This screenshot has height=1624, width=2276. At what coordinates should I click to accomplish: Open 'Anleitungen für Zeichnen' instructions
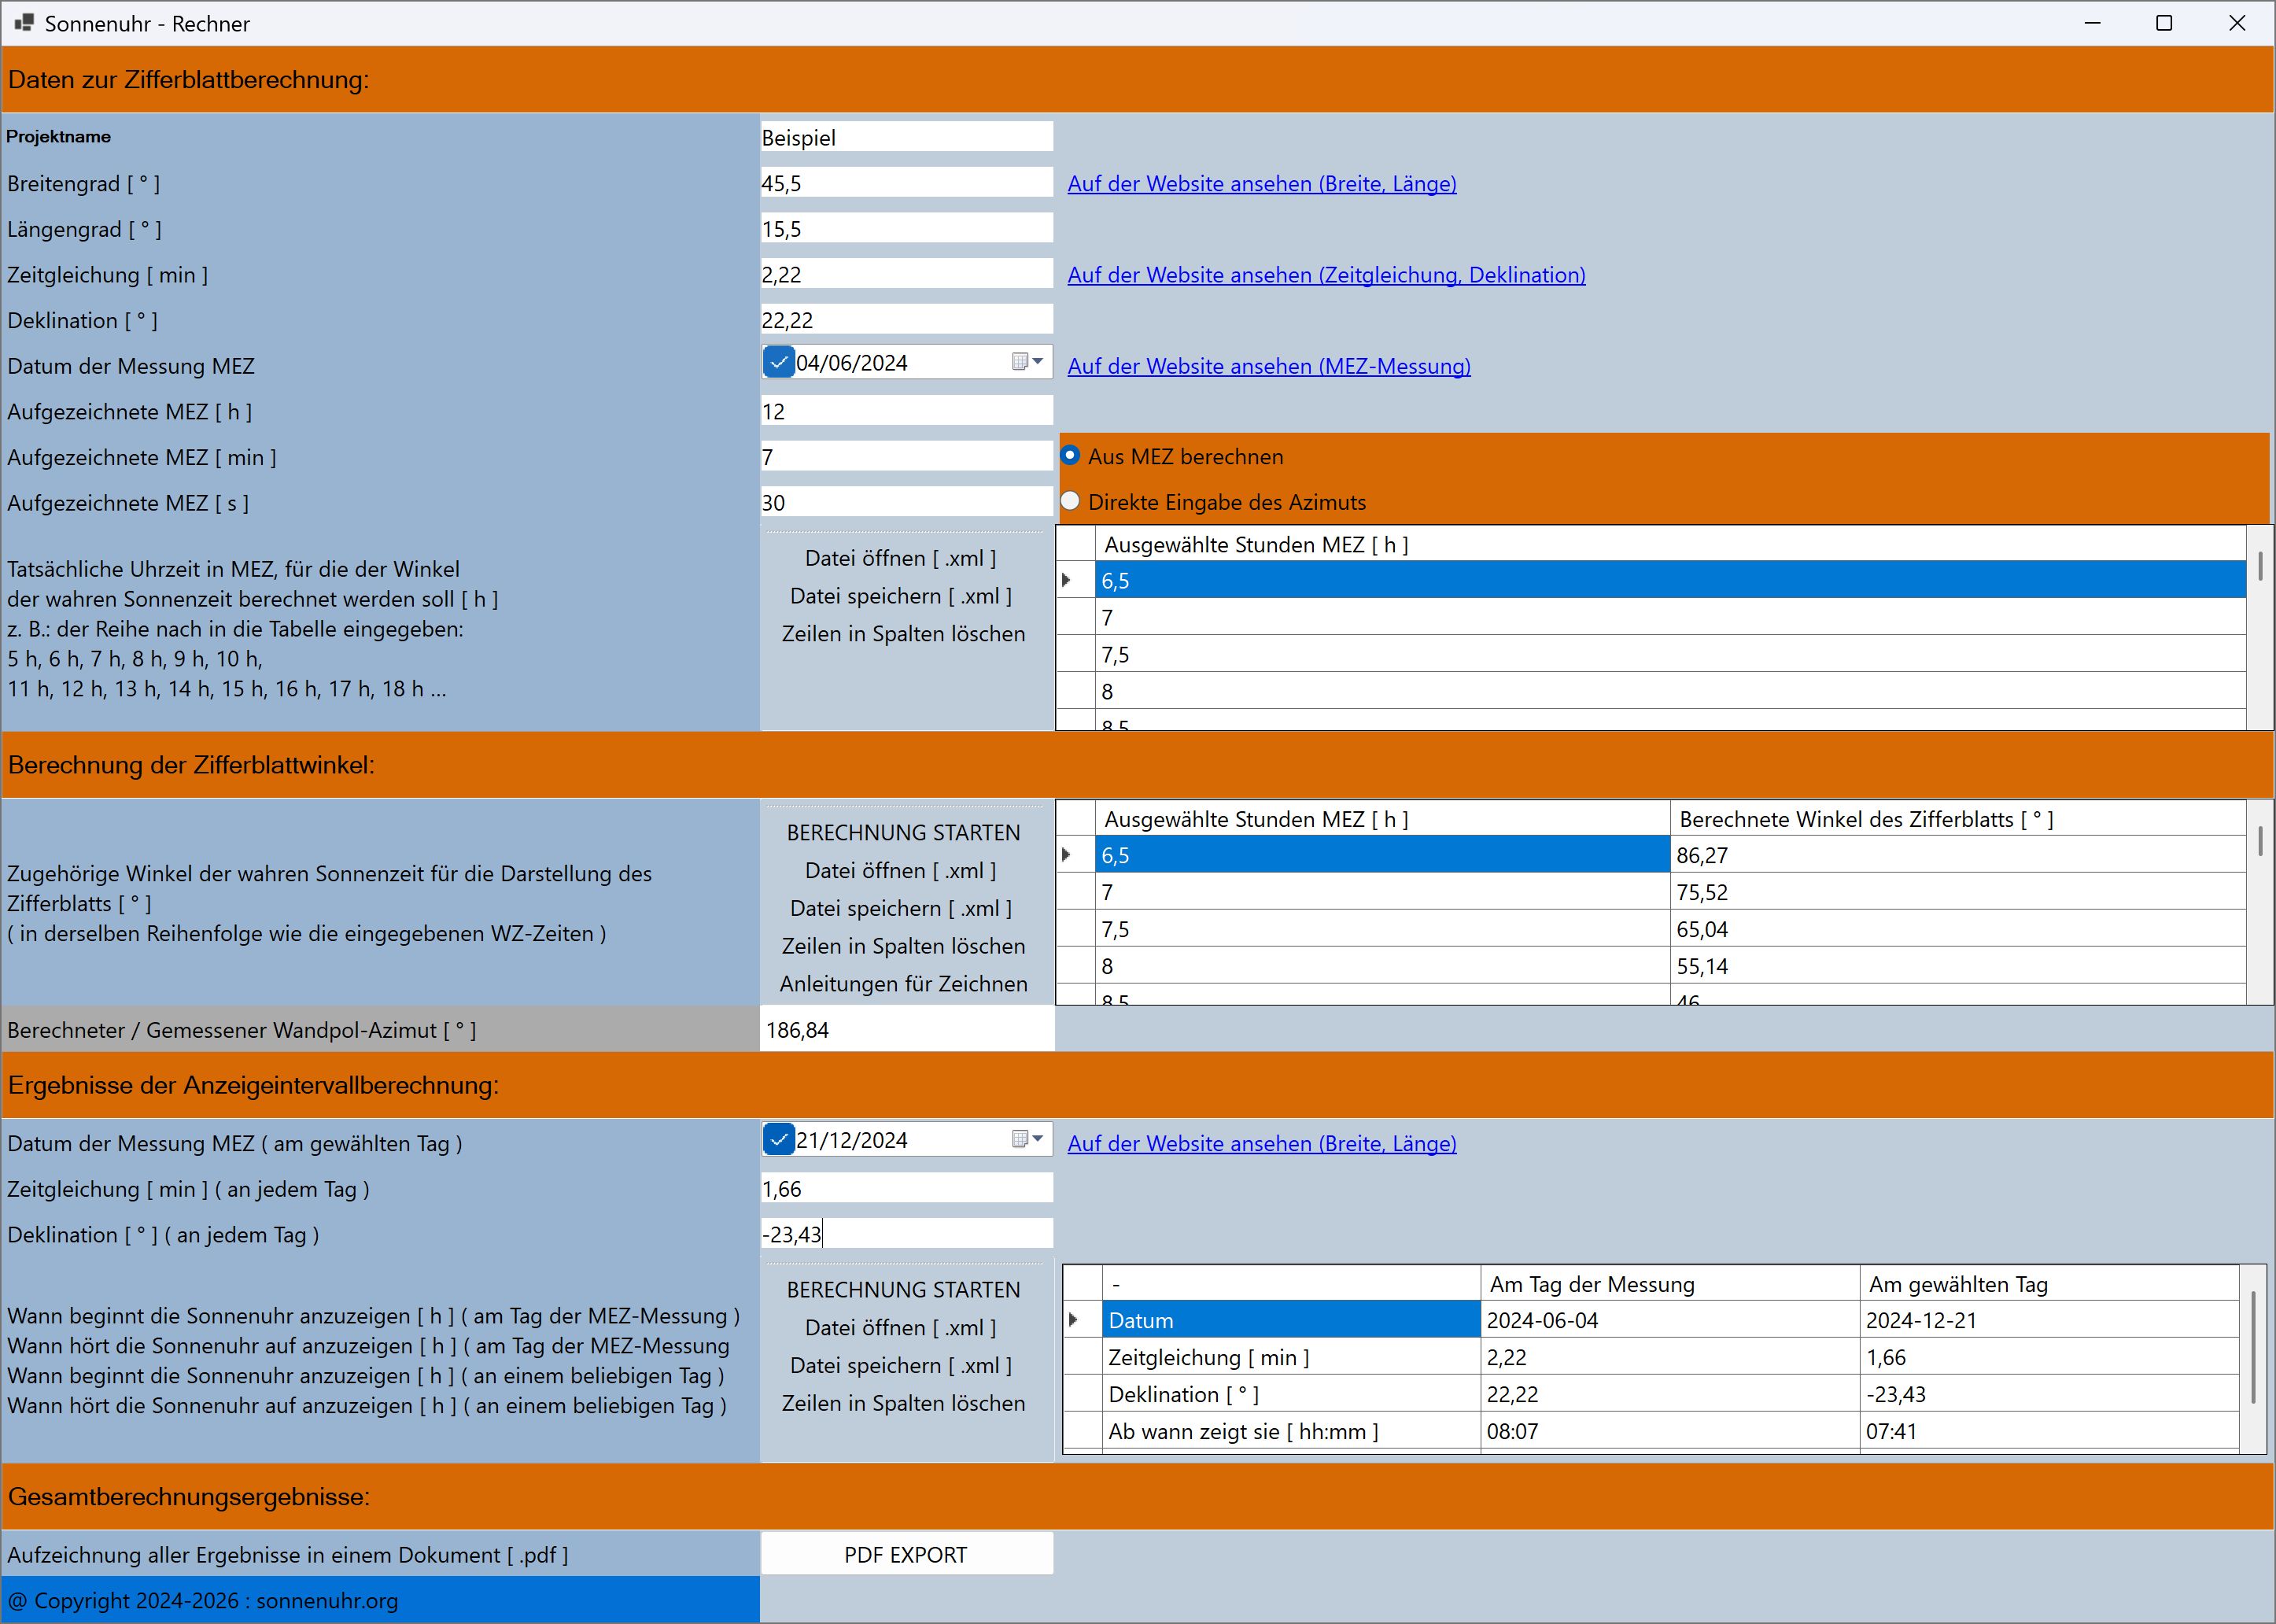903,984
